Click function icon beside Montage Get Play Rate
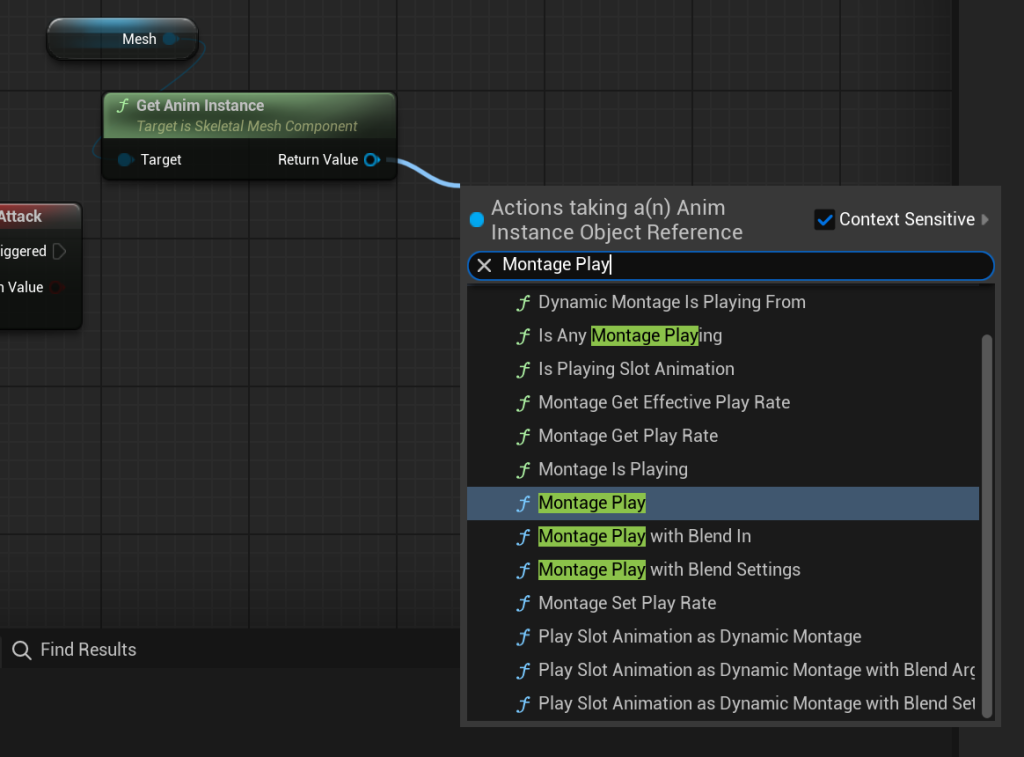 click(523, 436)
